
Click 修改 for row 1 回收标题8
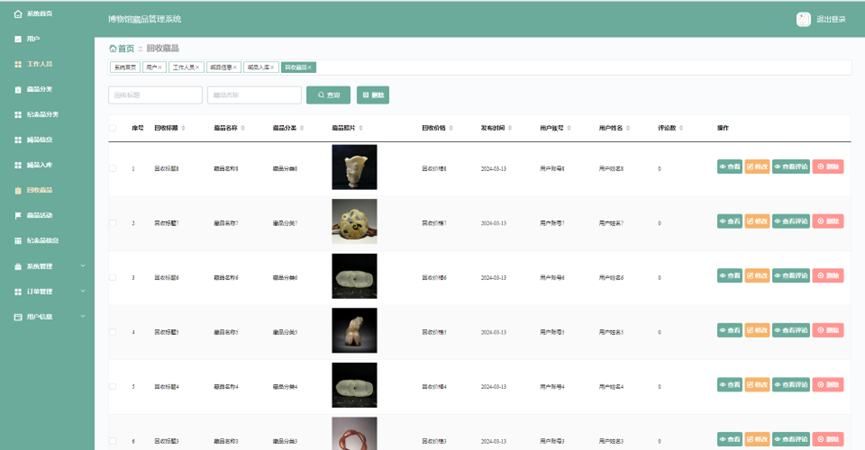coord(757,167)
